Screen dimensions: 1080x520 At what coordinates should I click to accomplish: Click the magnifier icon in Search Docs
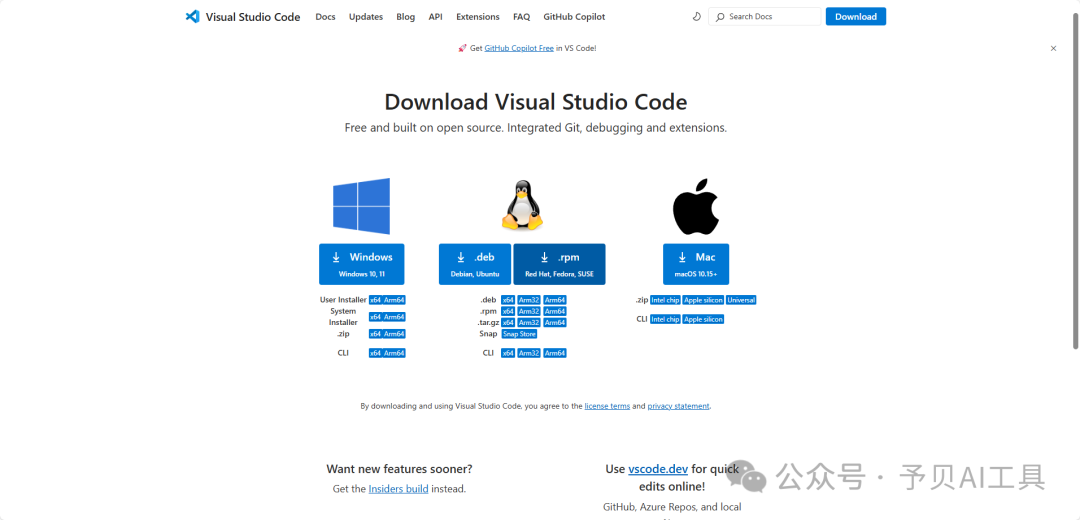(x=720, y=17)
